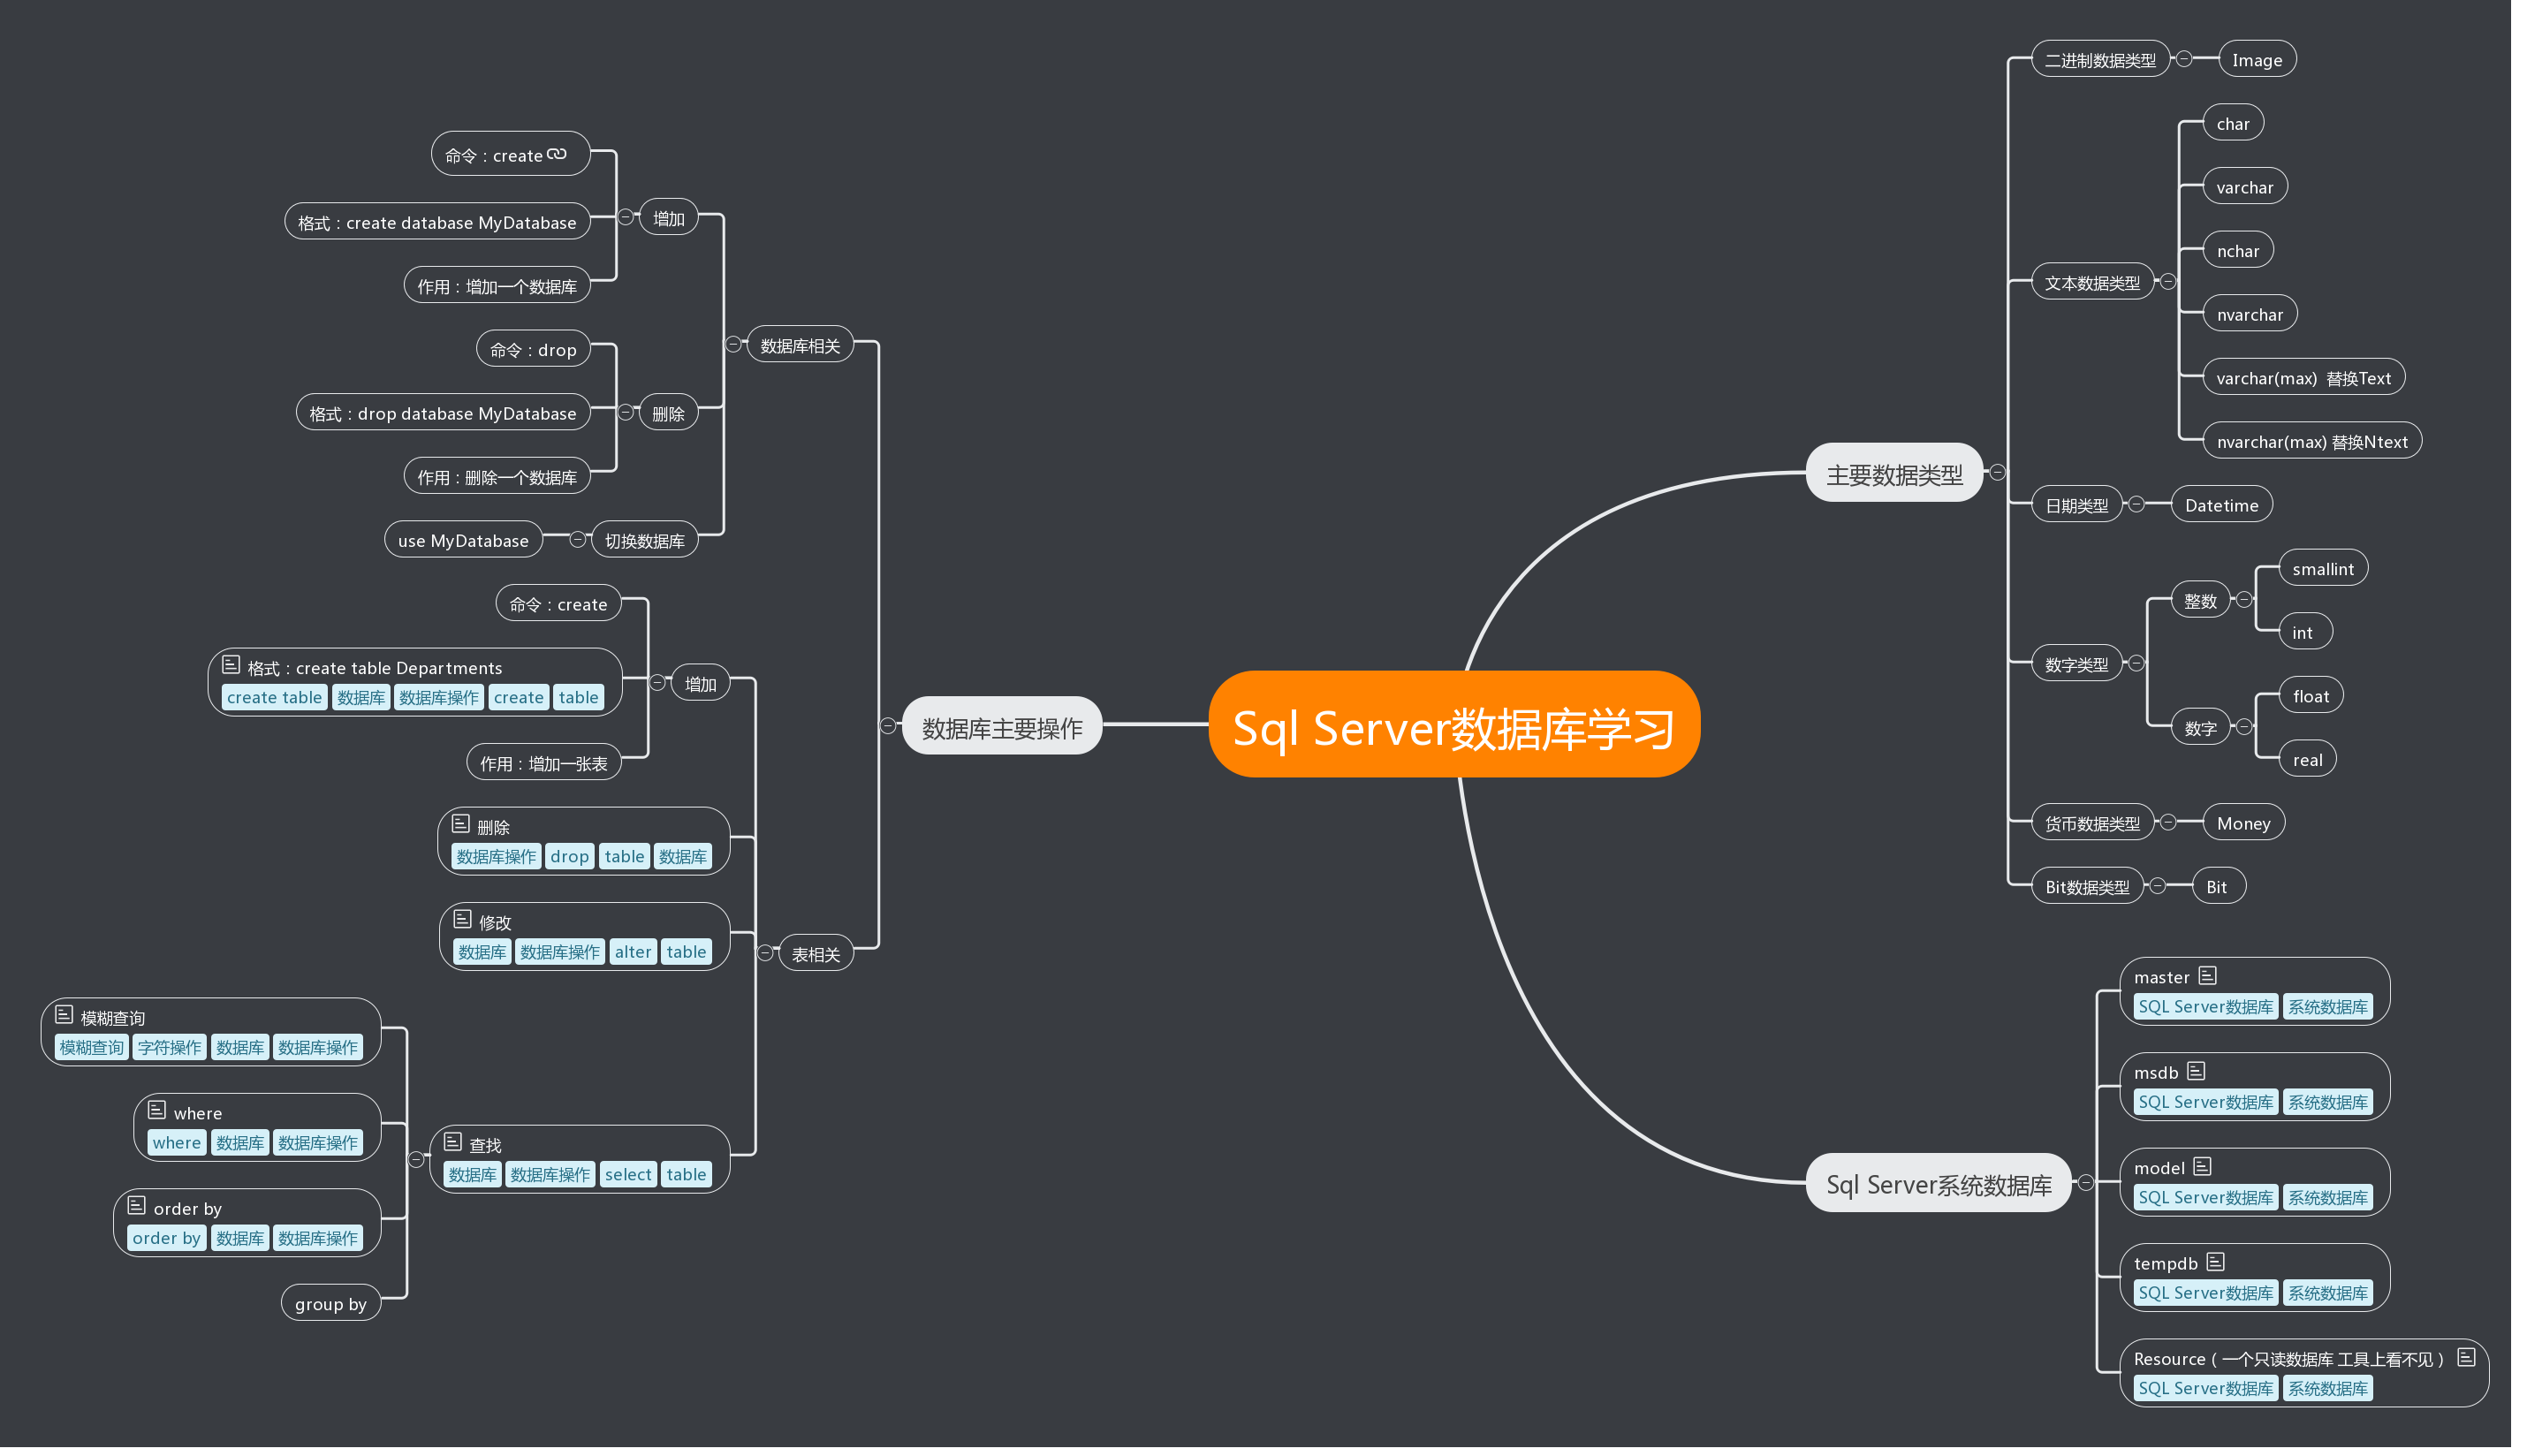Click the note icon on Resource node
The height and width of the screenshot is (1456, 2527).
point(2466,1357)
